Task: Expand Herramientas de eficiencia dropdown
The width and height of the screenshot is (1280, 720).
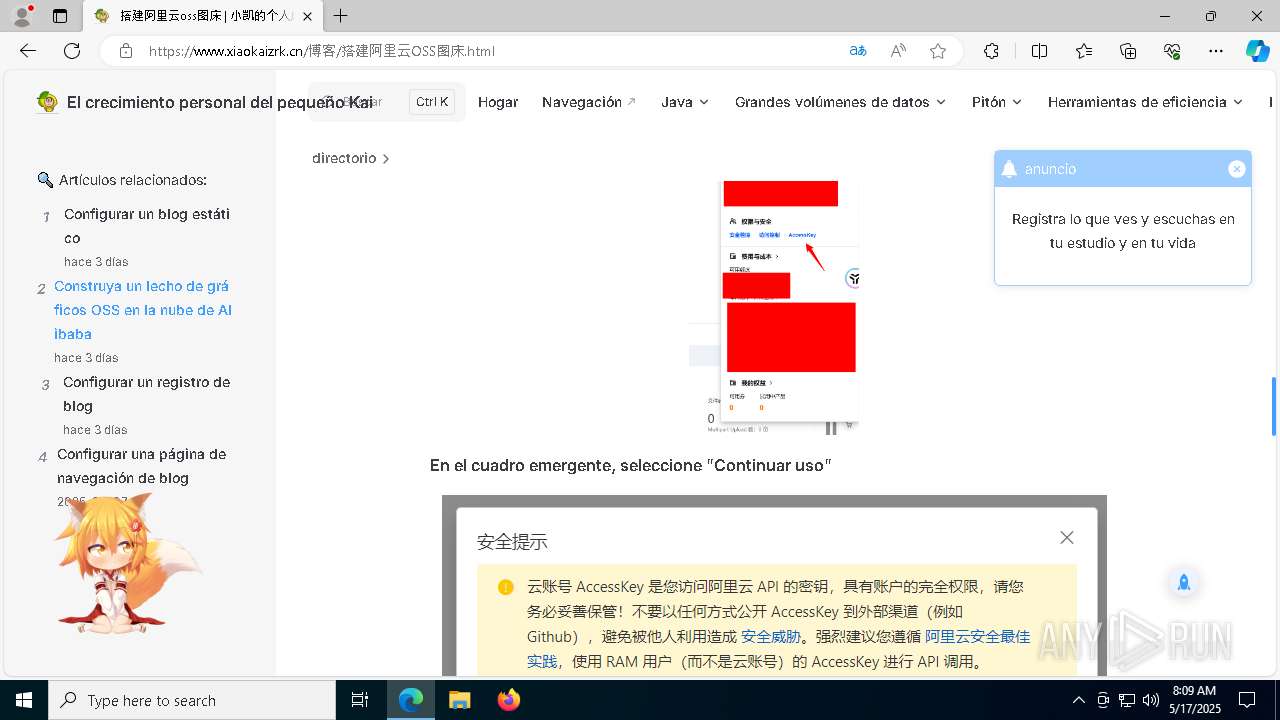Action: pos(1145,102)
